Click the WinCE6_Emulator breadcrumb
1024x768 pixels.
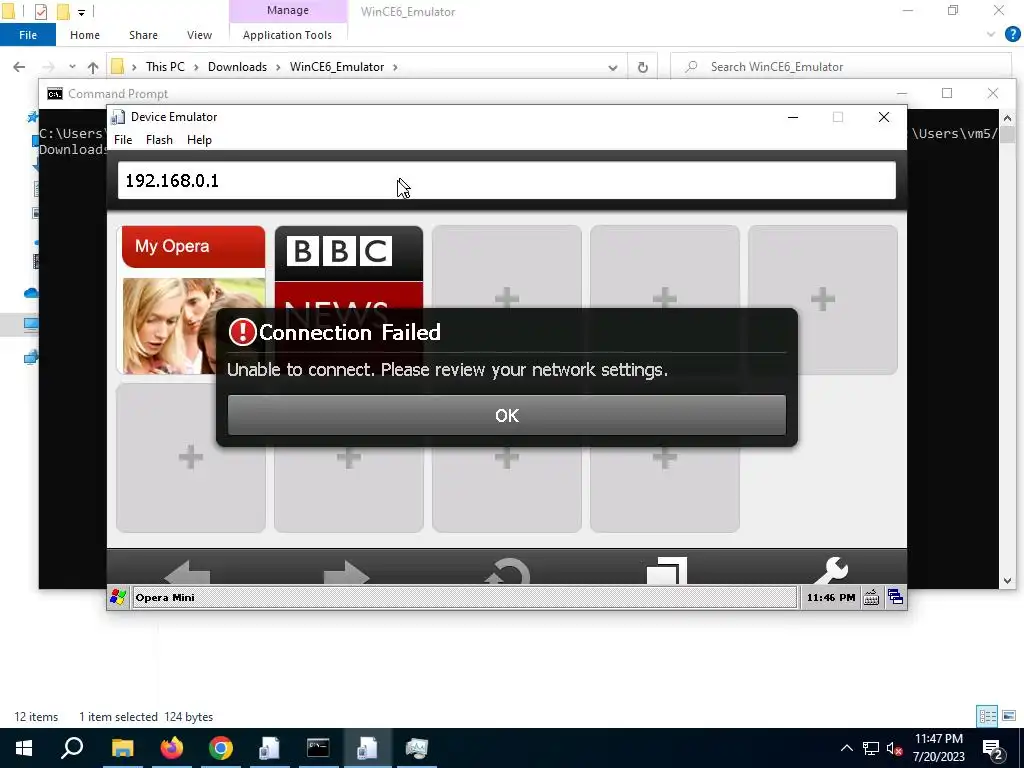click(x=337, y=67)
